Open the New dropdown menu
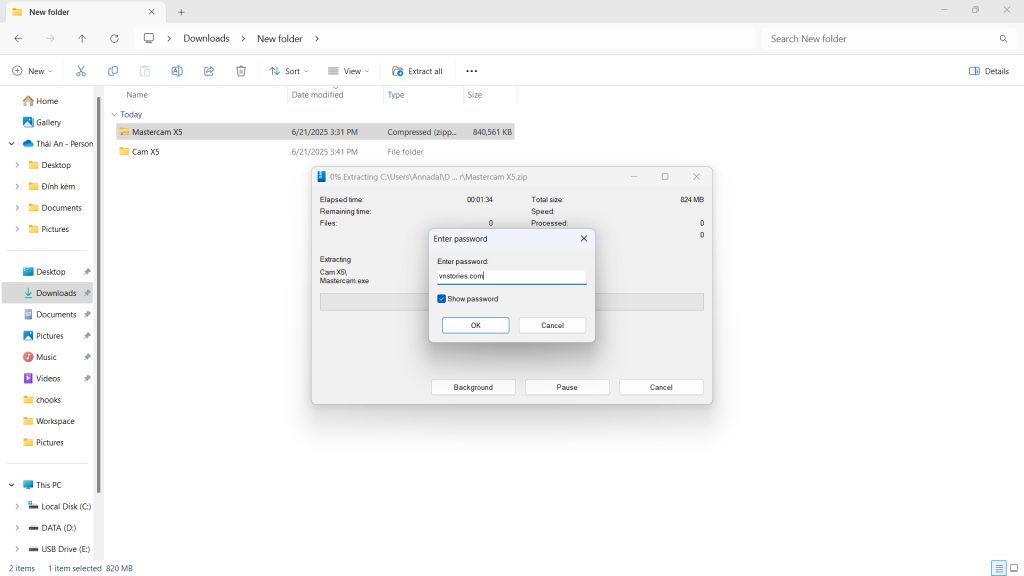 tap(32, 71)
